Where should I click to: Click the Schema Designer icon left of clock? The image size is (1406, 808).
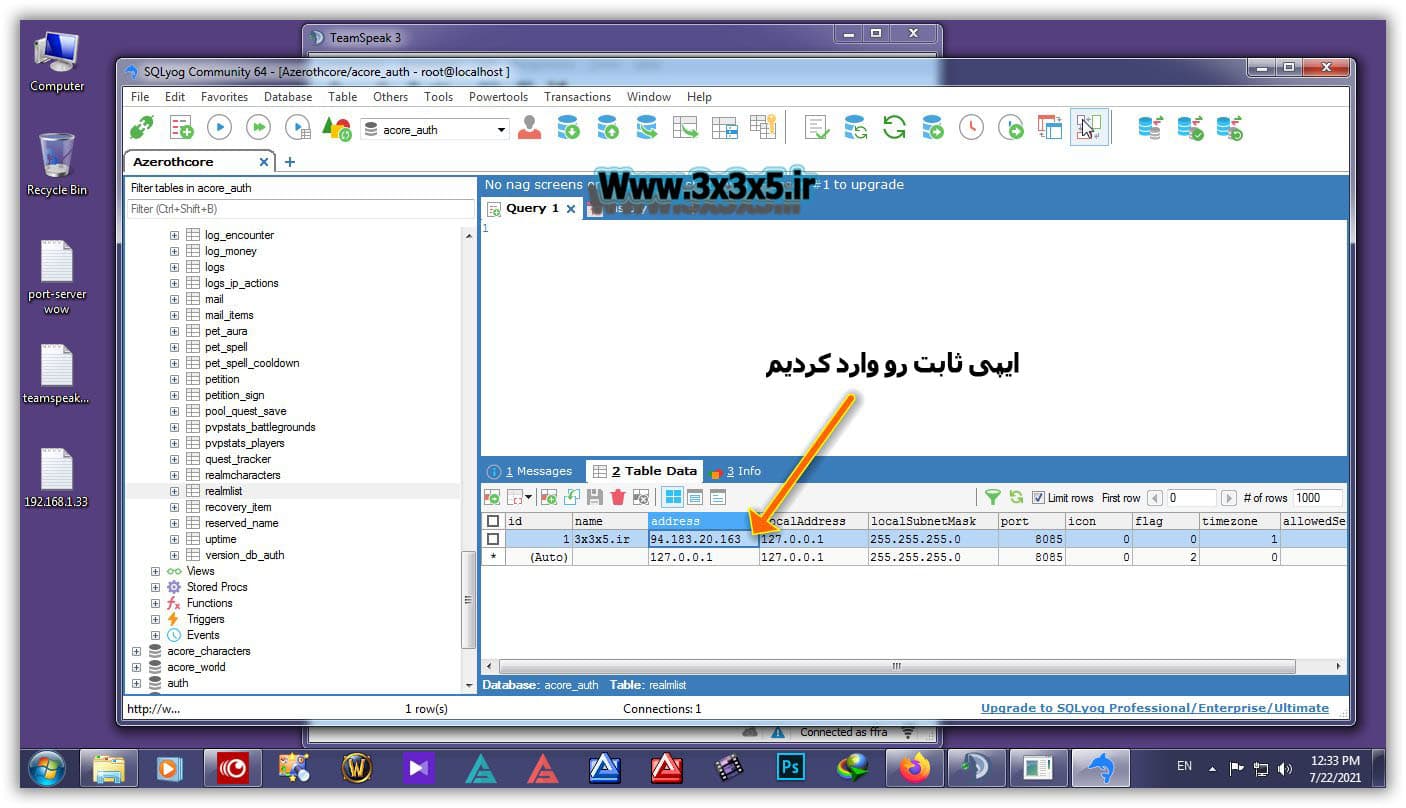pos(933,128)
